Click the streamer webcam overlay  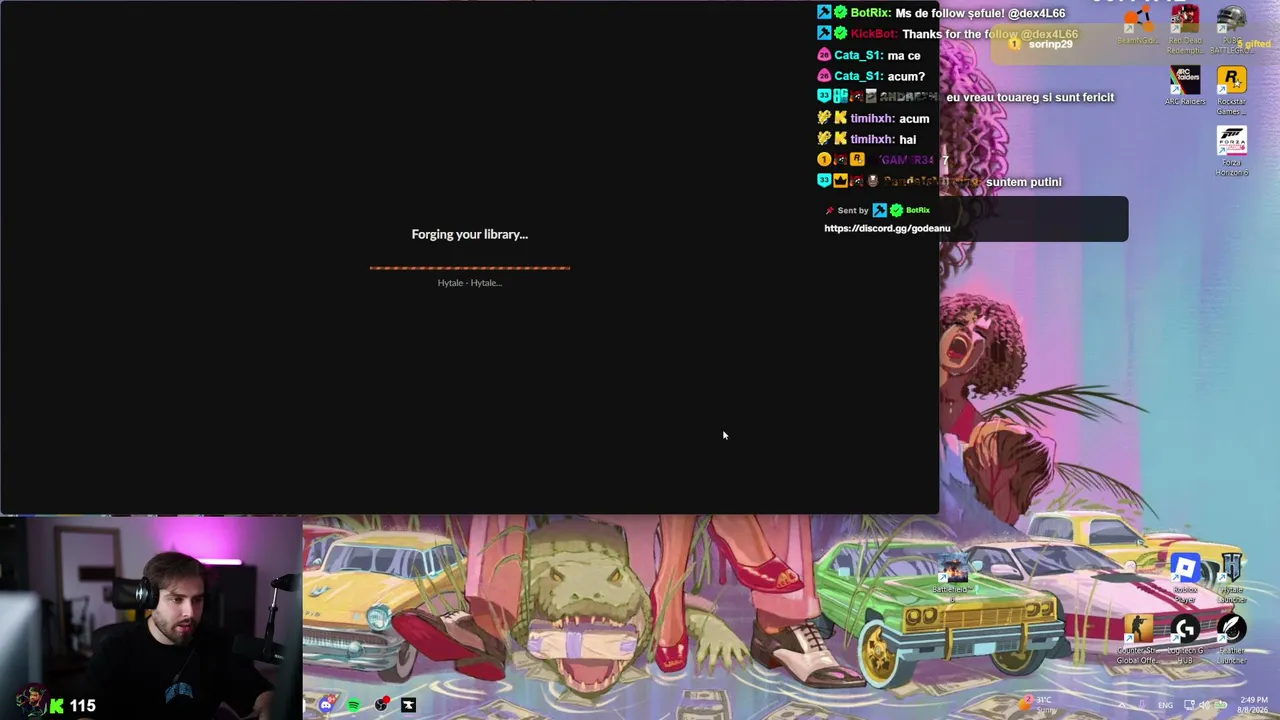tap(151, 617)
